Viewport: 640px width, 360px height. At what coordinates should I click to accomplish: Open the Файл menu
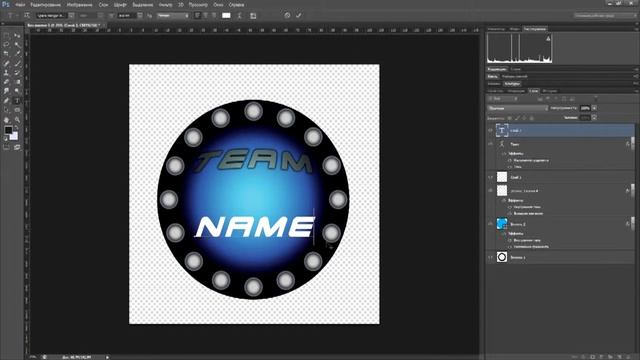click(20, 4)
